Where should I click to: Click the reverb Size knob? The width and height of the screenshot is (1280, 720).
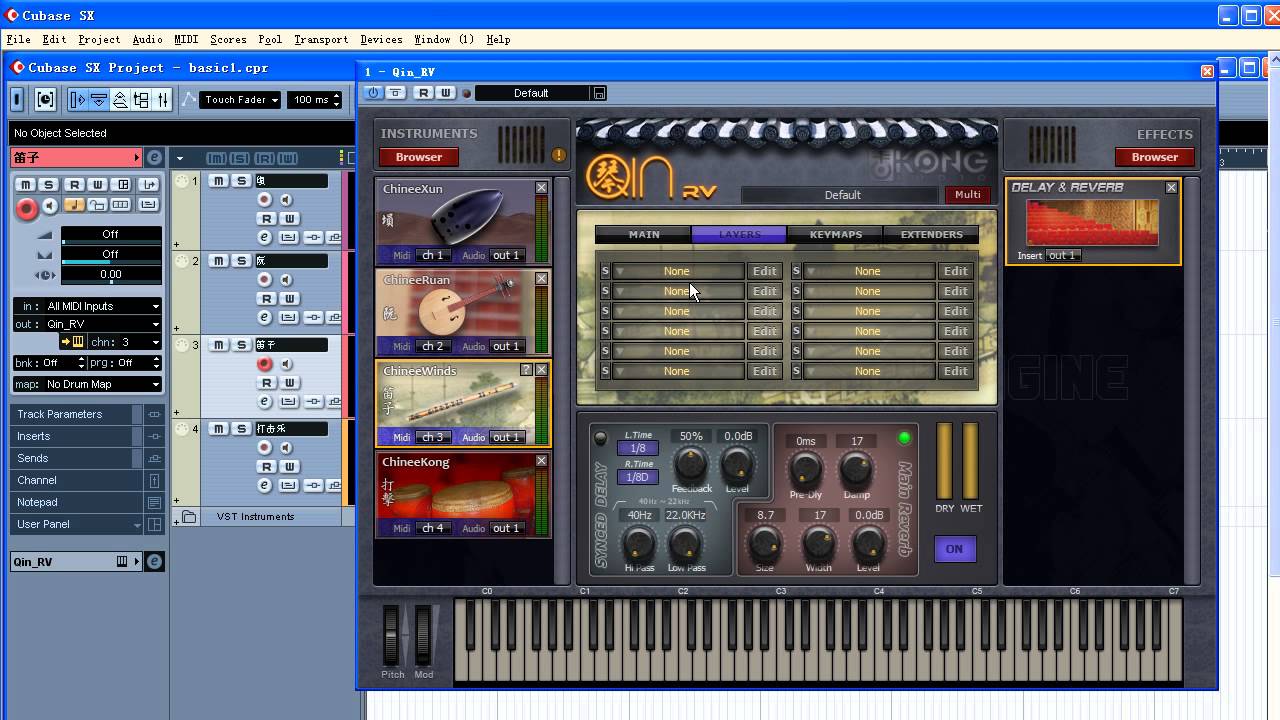tap(765, 544)
